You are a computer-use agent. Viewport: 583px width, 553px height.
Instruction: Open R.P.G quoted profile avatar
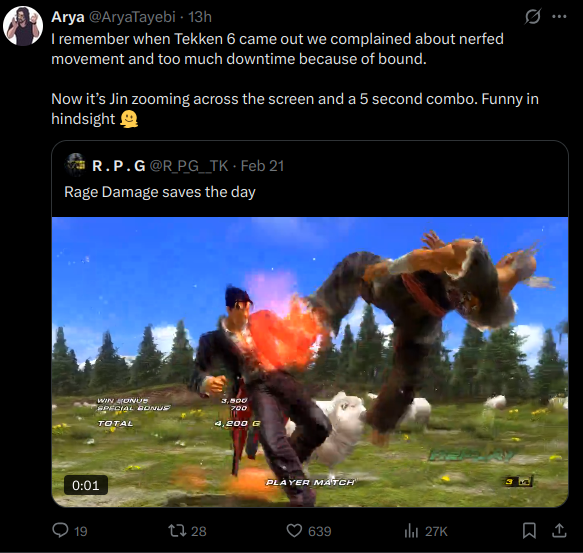tap(75, 164)
